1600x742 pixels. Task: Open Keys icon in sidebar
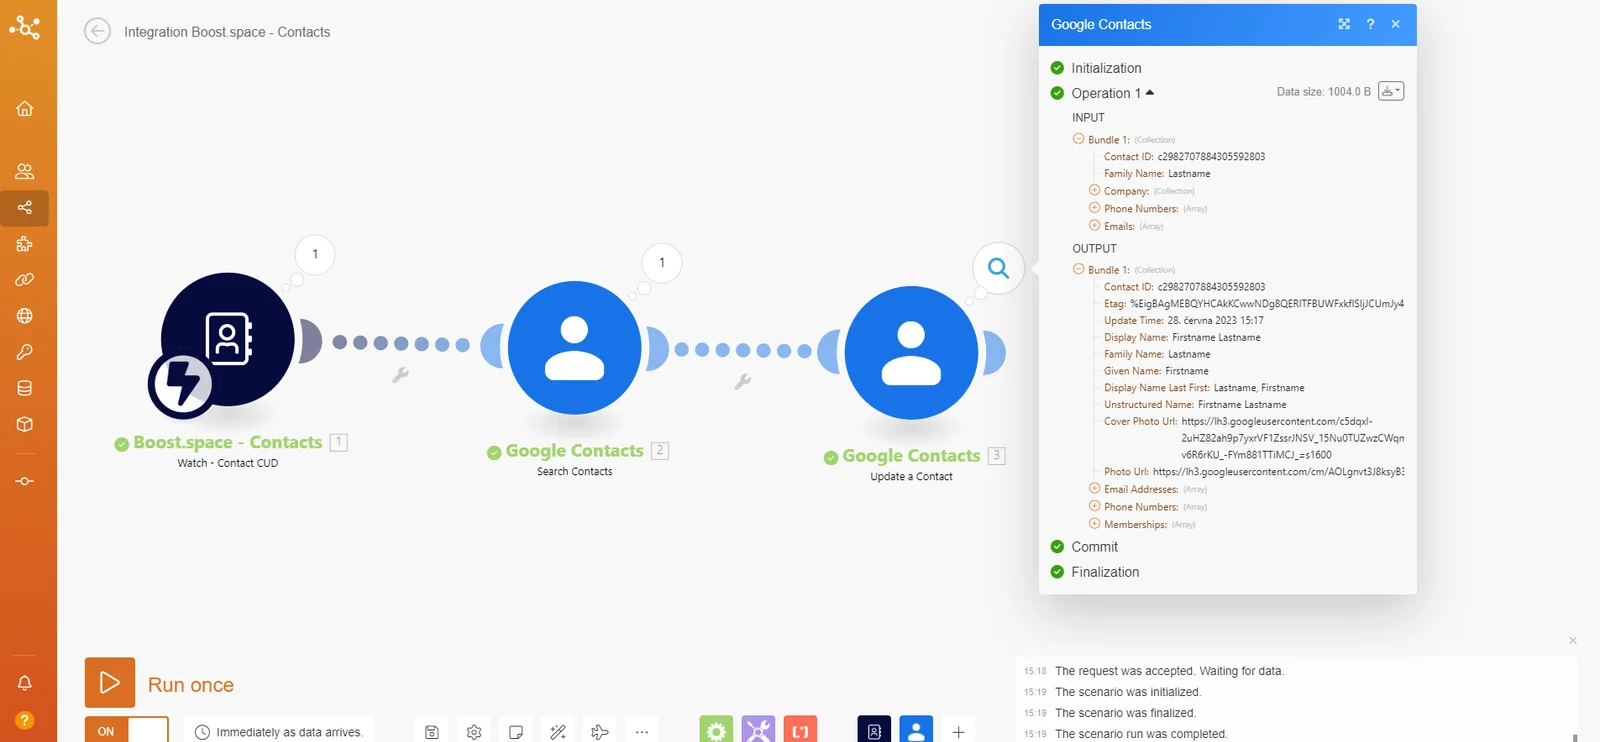25,352
